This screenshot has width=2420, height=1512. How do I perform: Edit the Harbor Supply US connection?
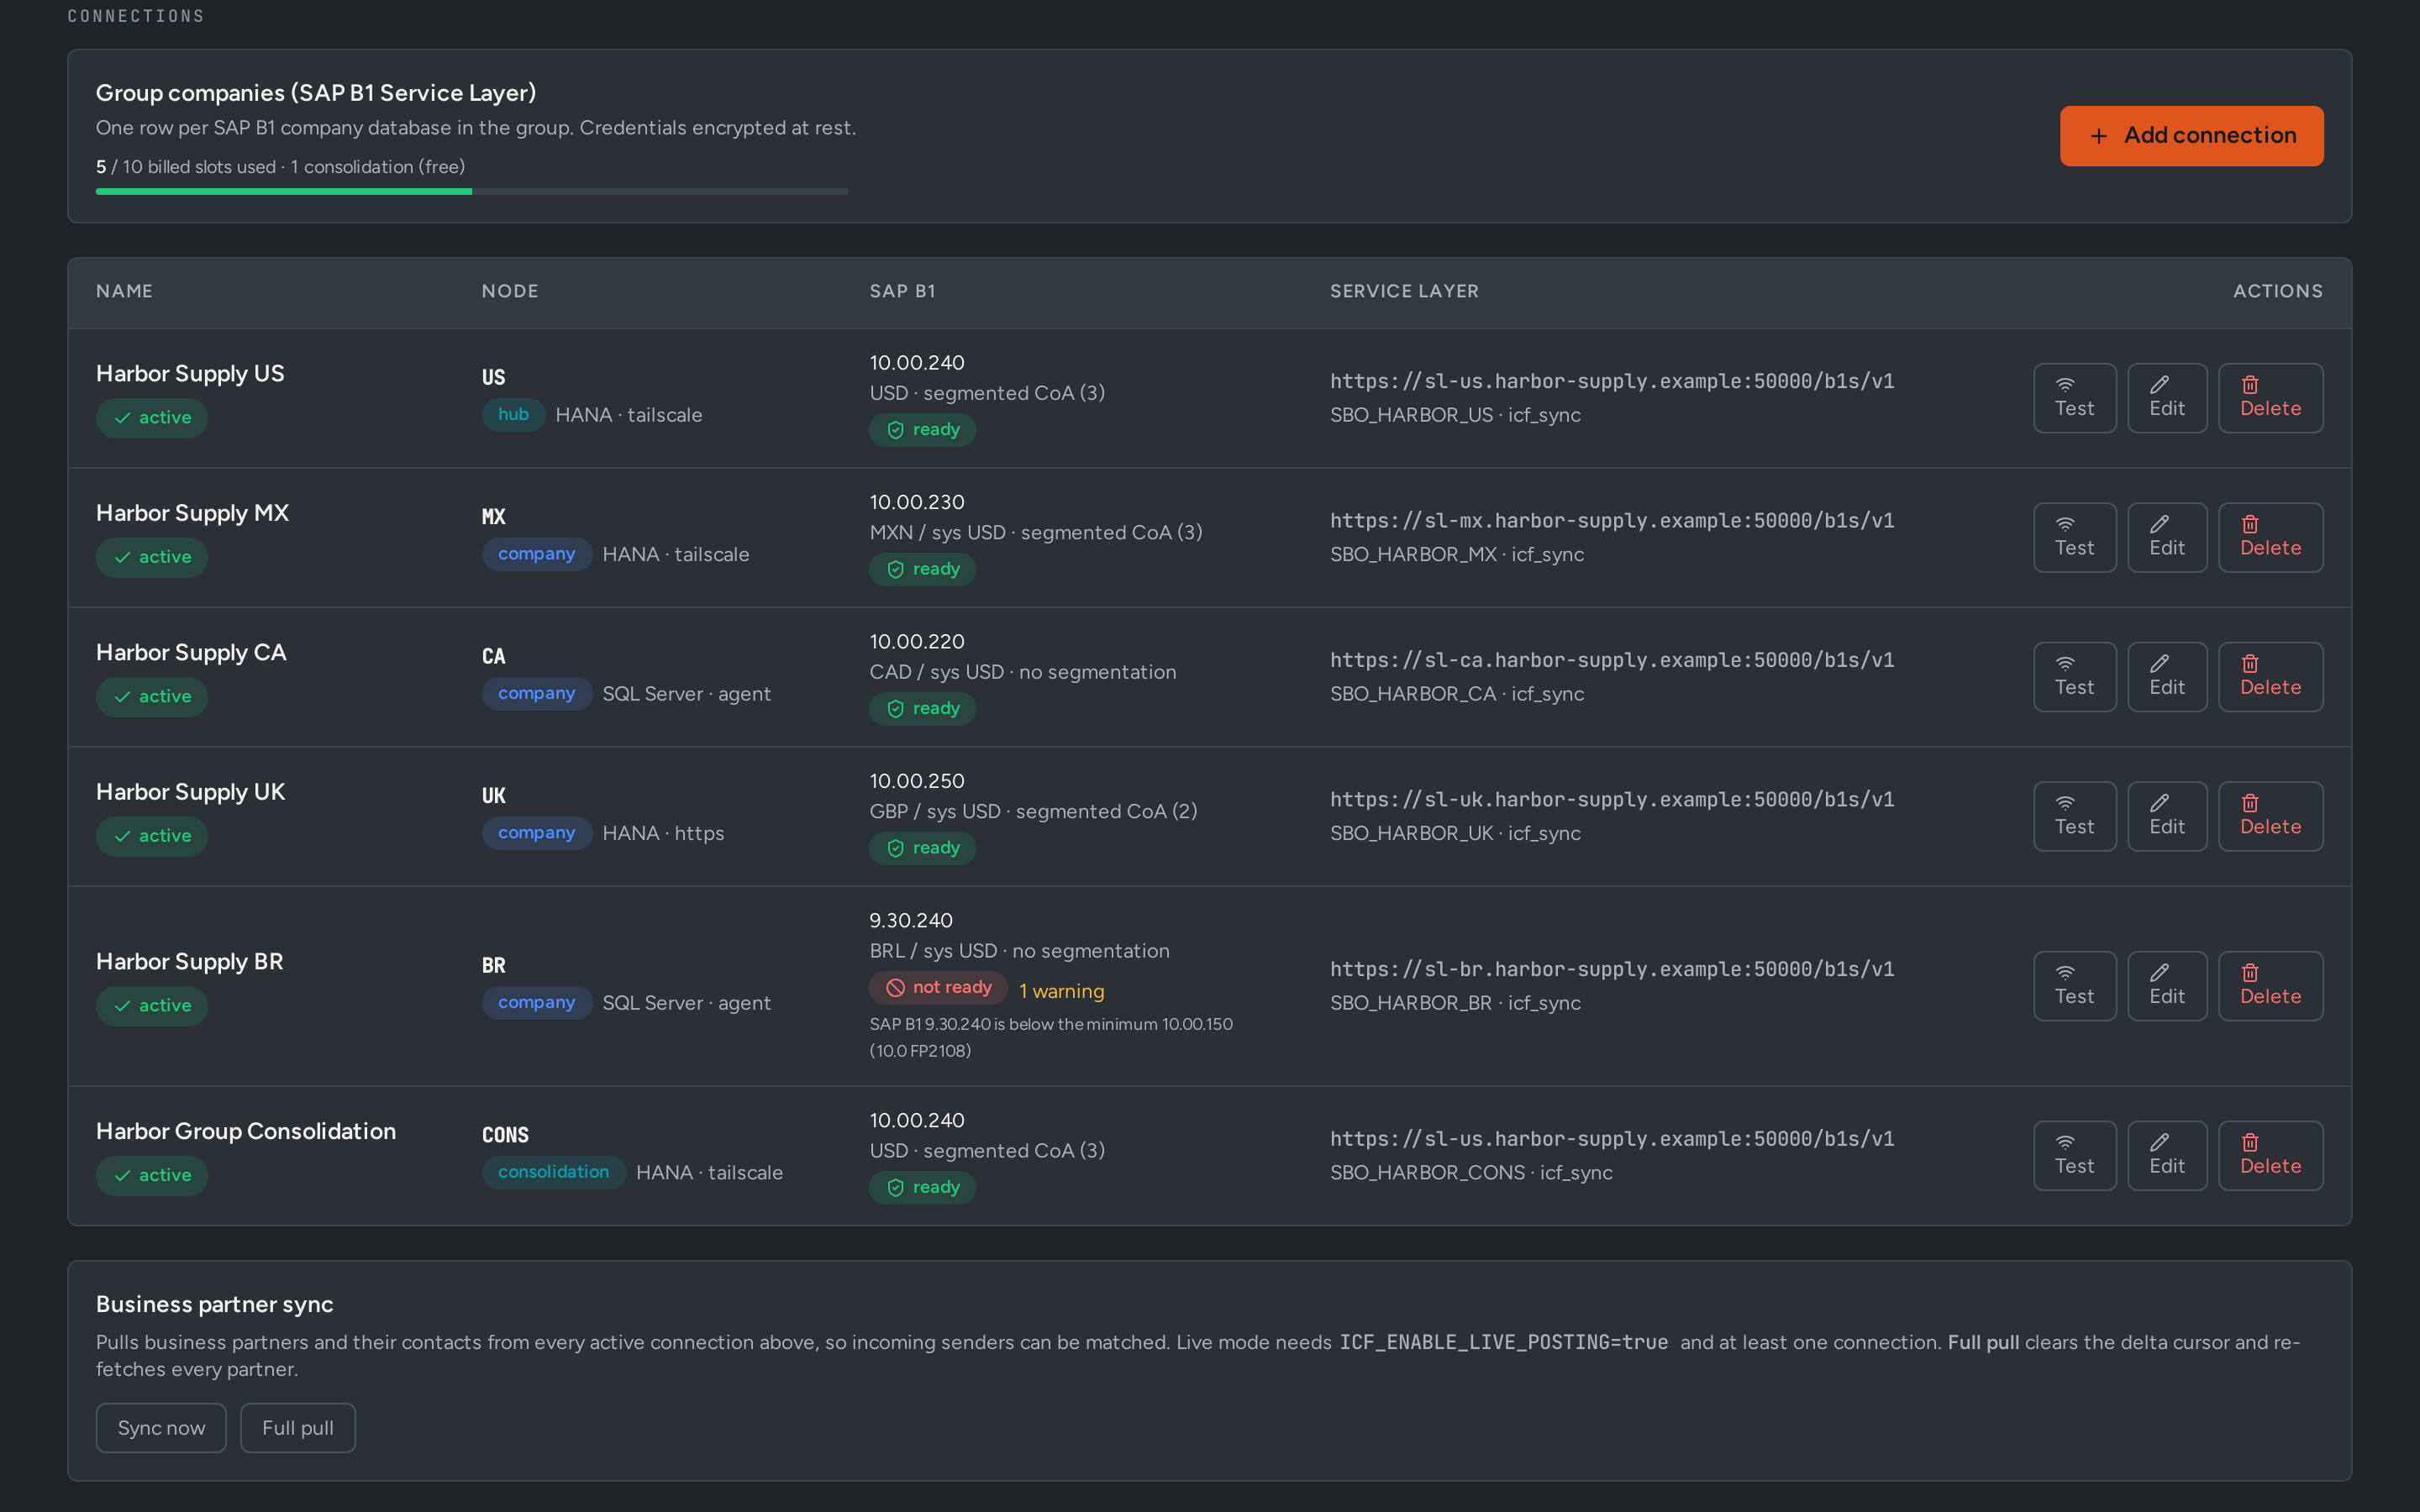(2167, 398)
